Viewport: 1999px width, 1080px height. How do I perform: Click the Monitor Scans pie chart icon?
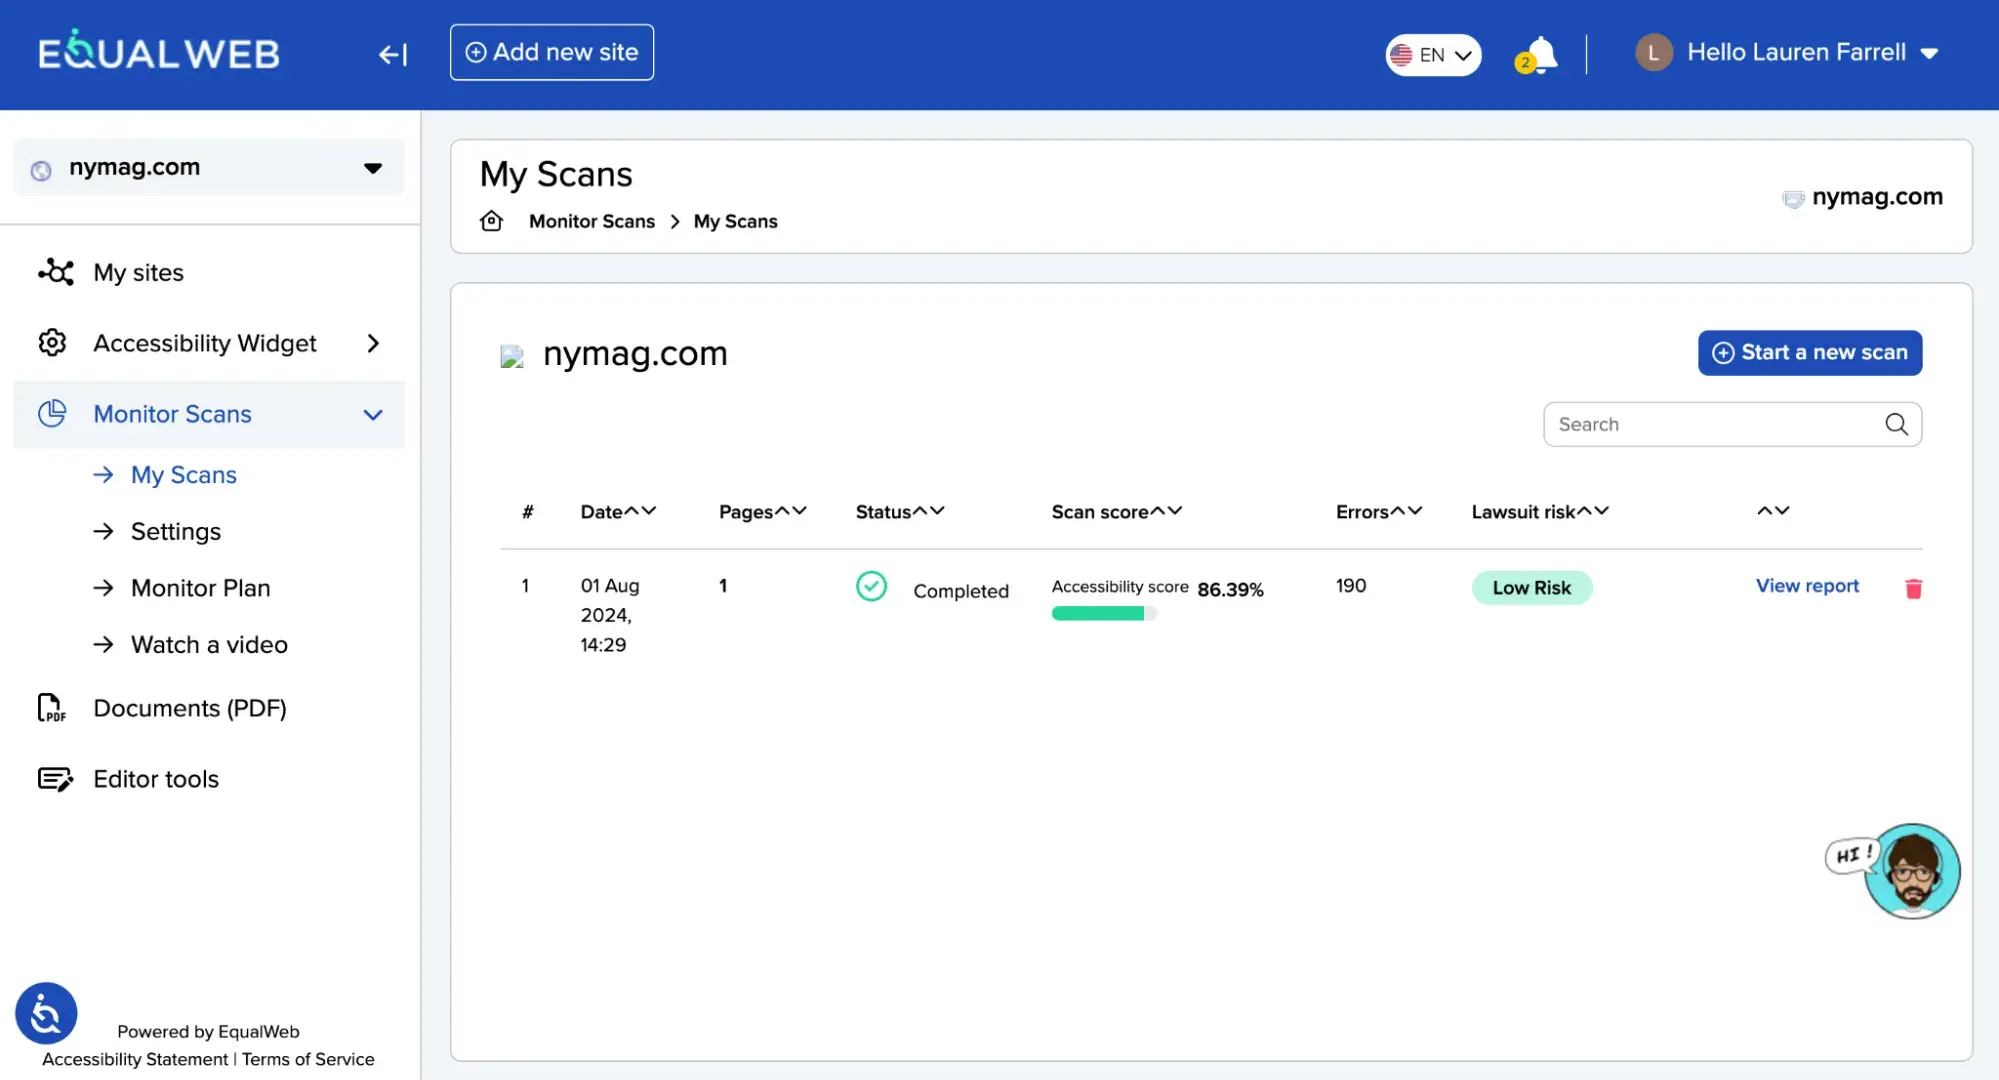tap(52, 414)
